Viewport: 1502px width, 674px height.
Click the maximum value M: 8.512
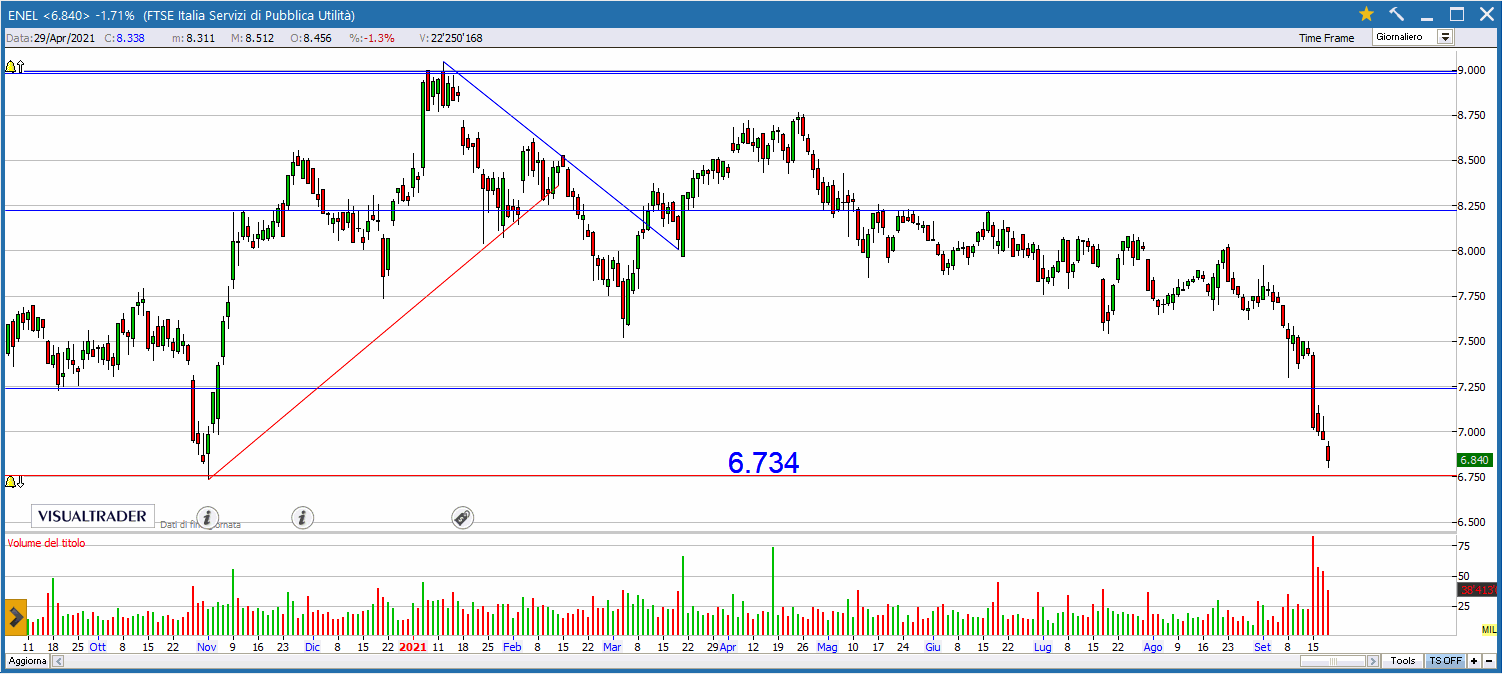(x=252, y=38)
